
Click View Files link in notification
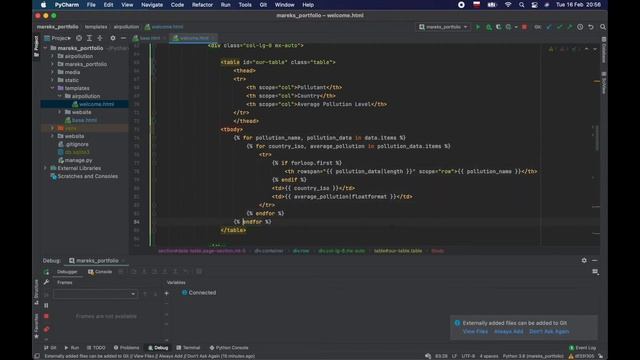pos(475,332)
